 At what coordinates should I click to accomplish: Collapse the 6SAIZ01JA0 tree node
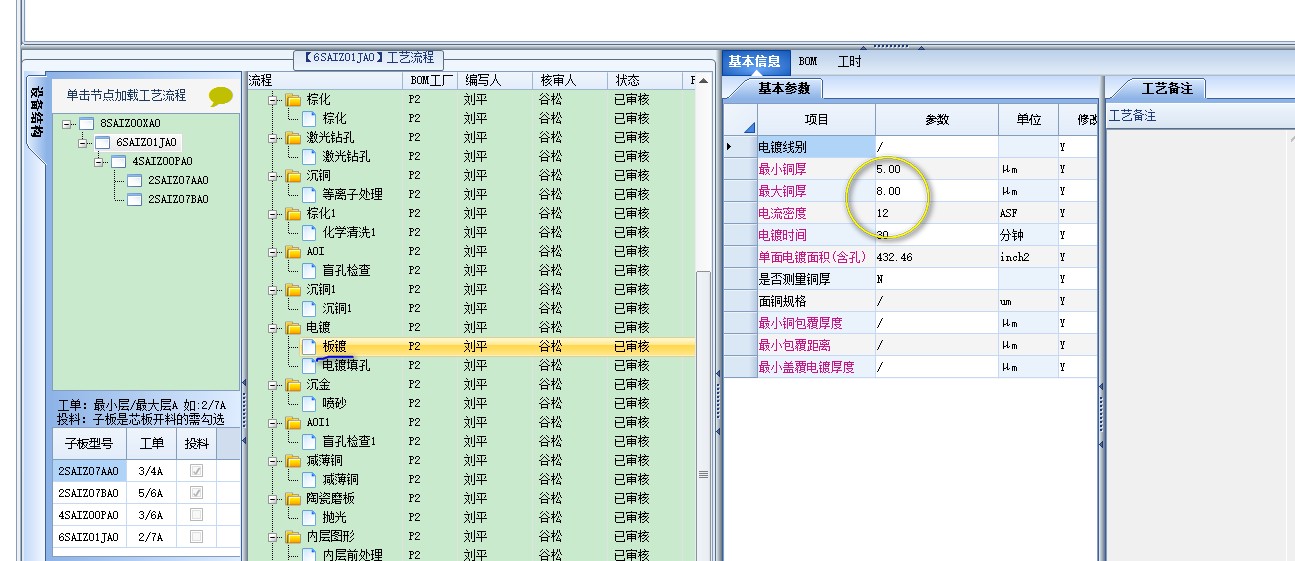point(83,143)
